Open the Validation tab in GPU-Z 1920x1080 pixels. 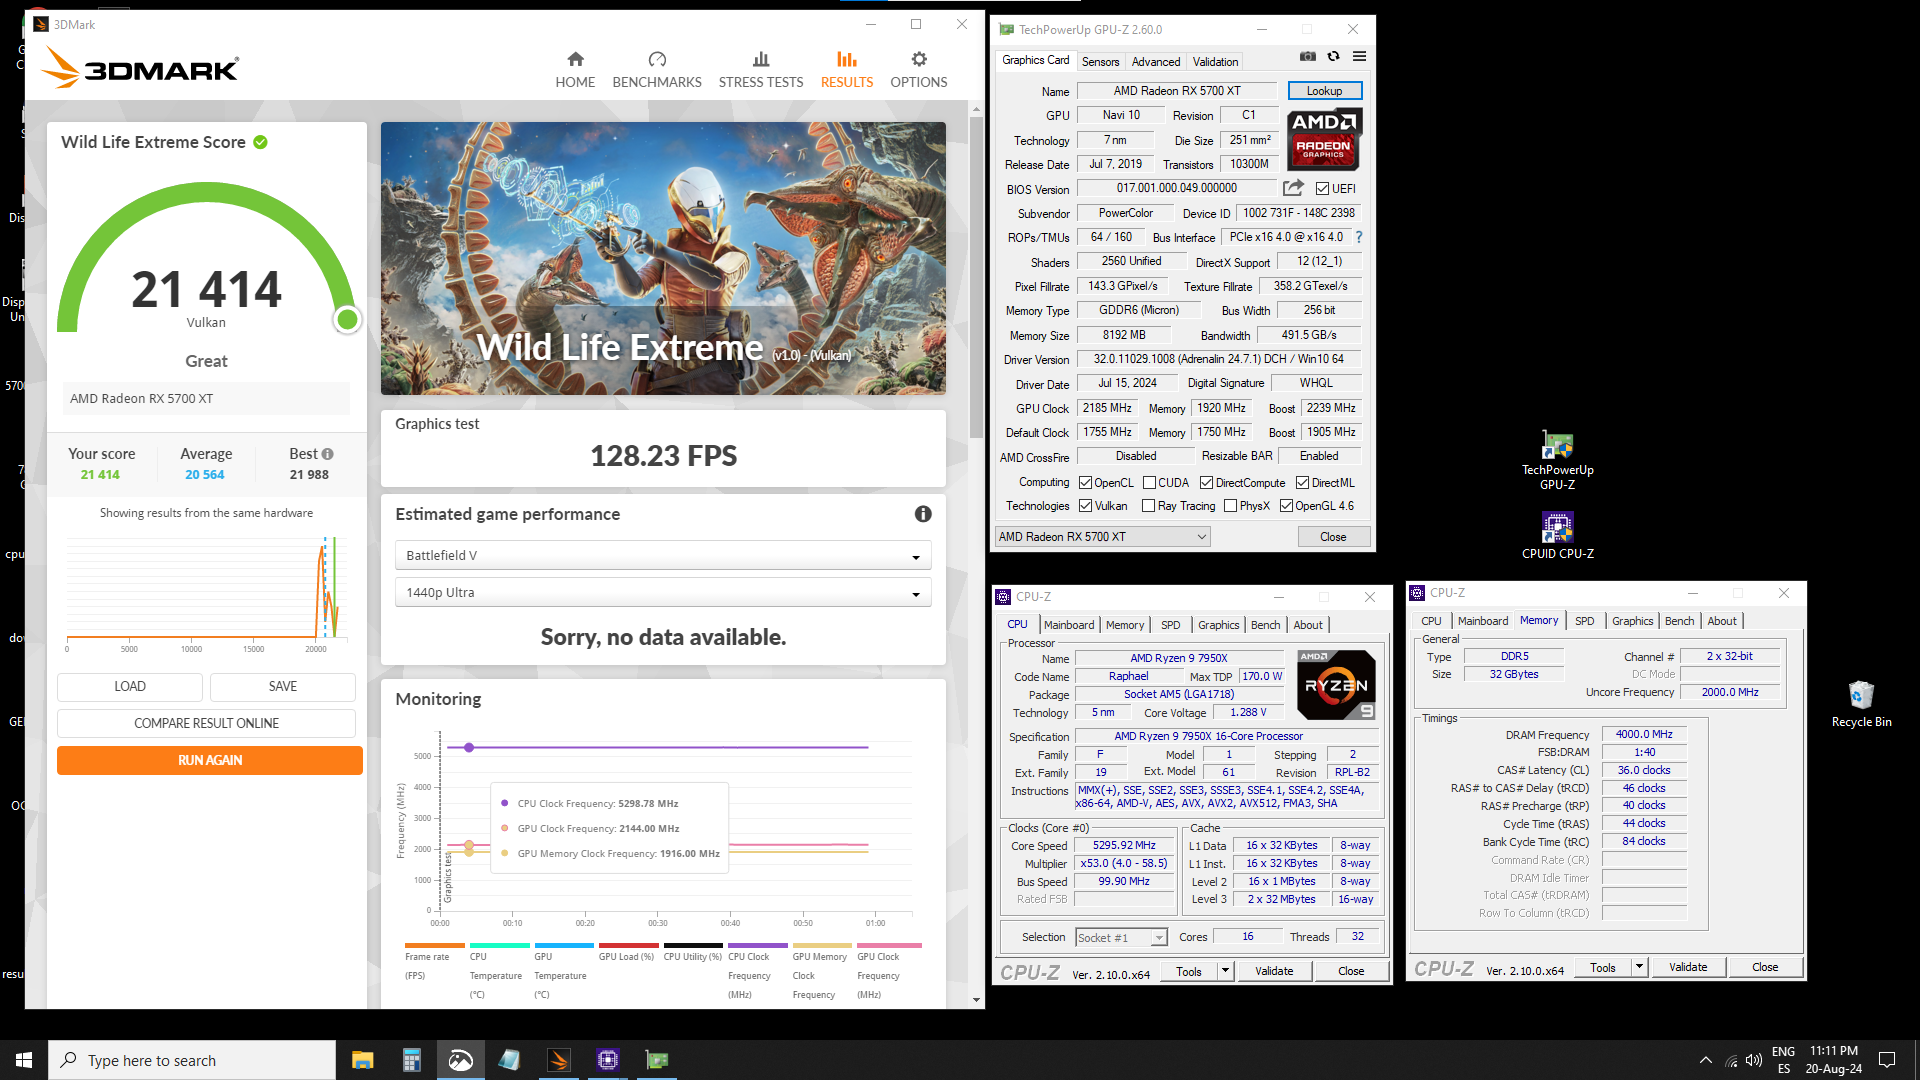[1215, 62]
